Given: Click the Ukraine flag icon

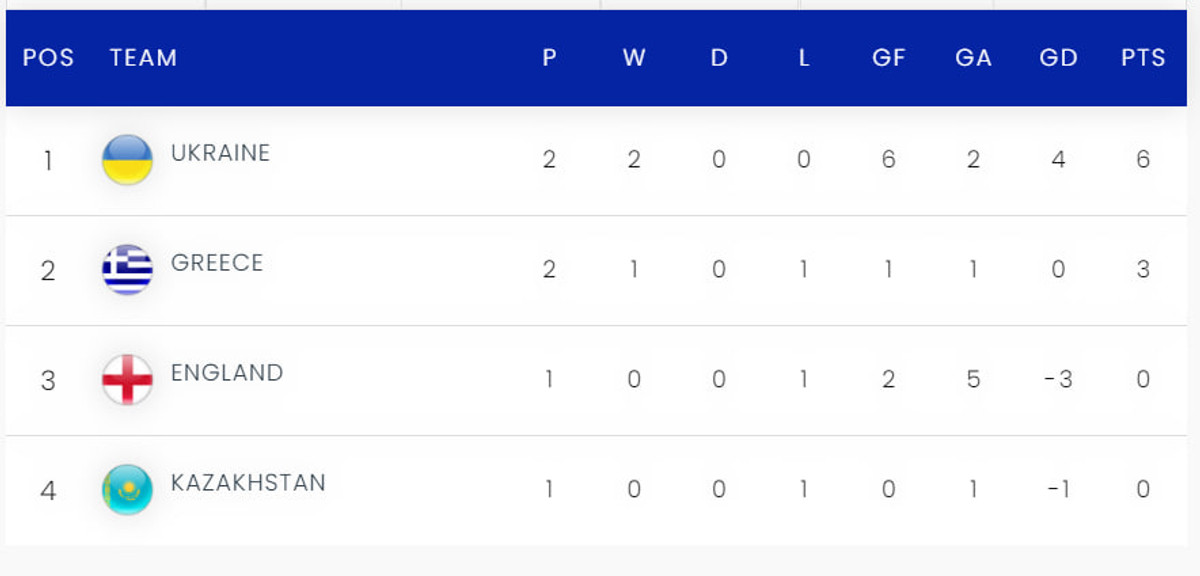Looking at the screenshot, I should click(127, 160).
